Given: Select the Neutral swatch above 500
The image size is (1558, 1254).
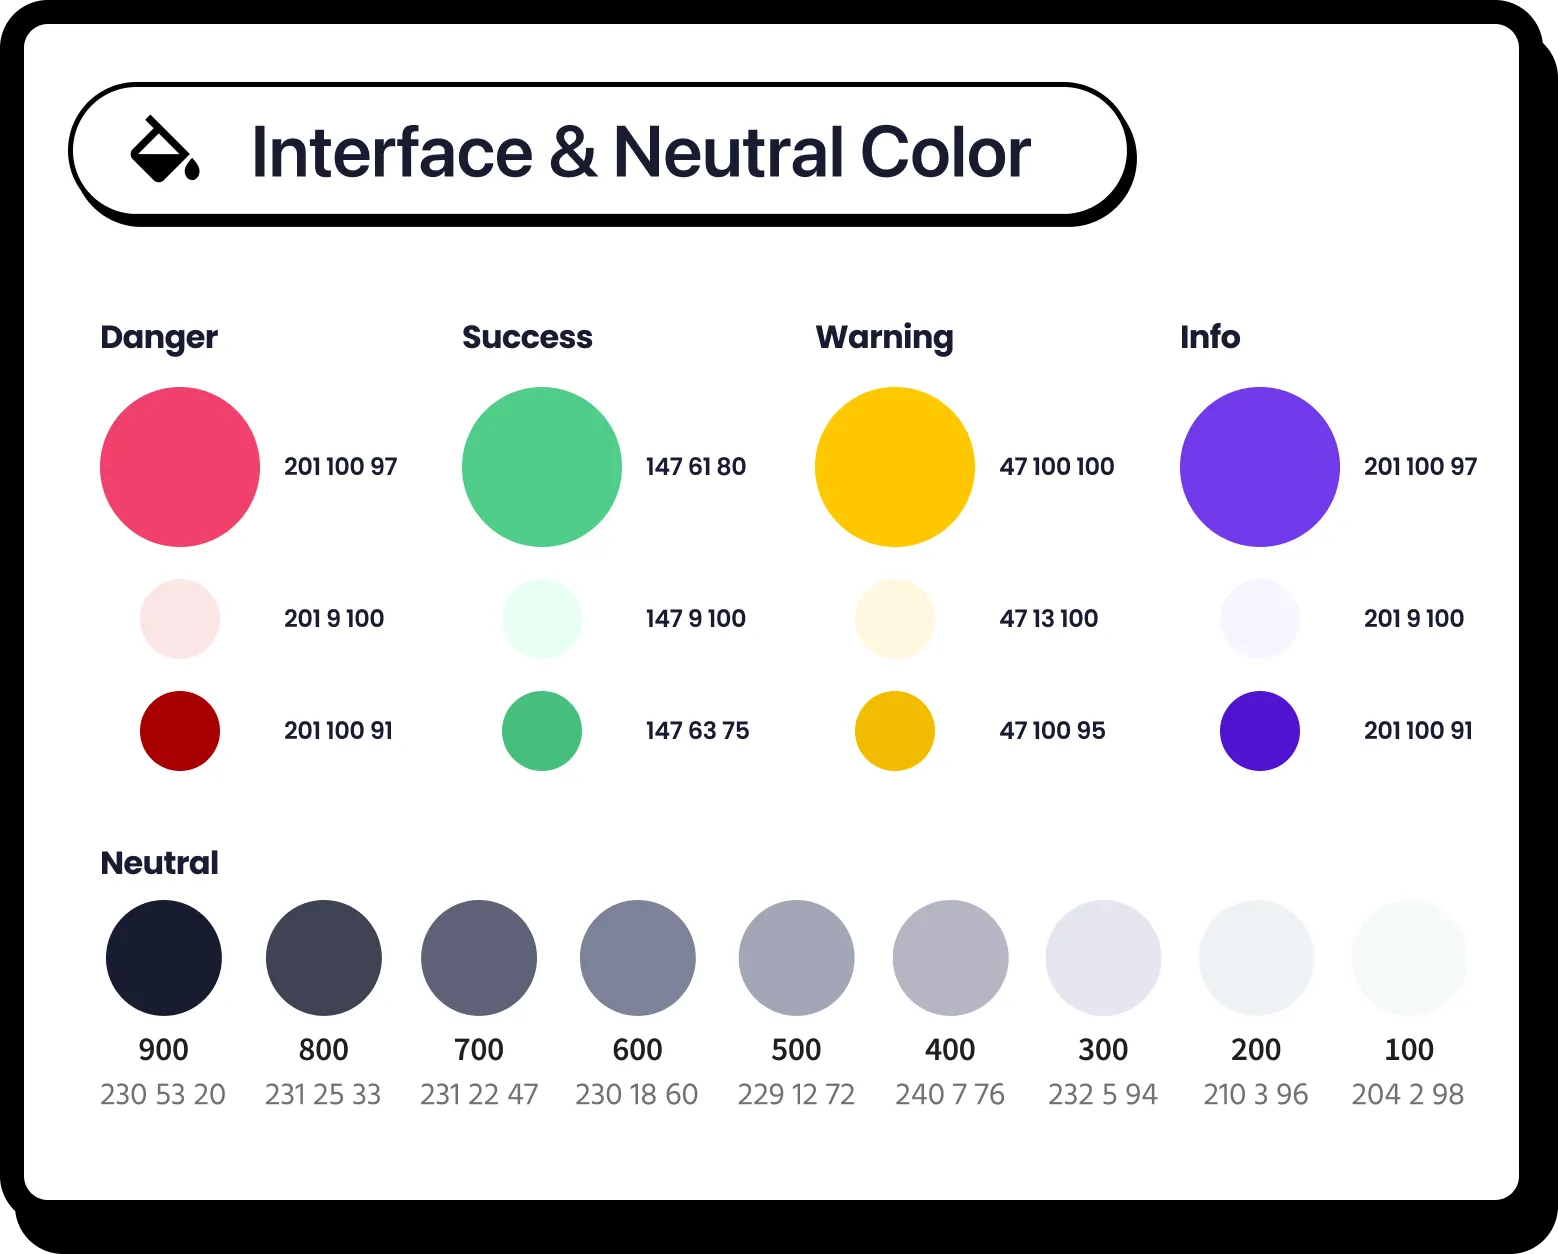Looking at the screenshot, I should [x=797, y=958].
